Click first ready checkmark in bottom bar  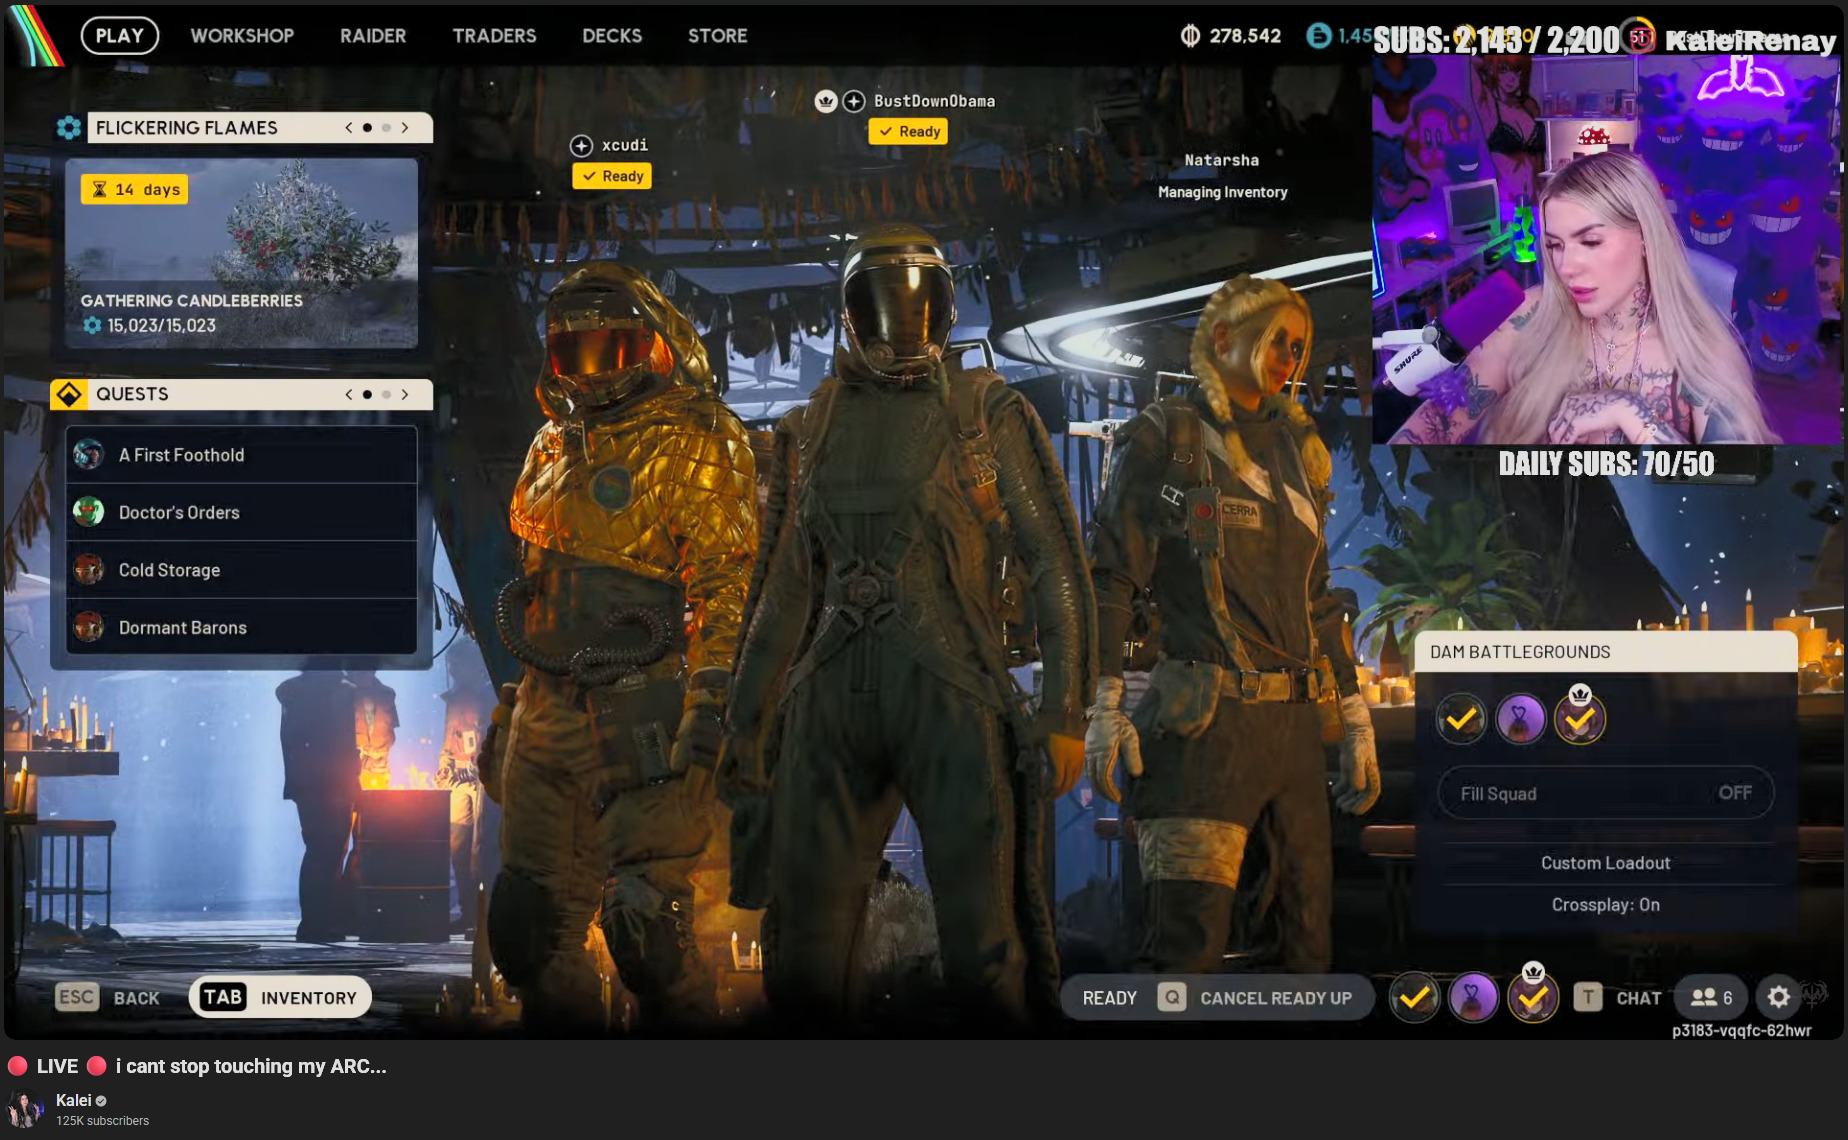(1415, 997)
